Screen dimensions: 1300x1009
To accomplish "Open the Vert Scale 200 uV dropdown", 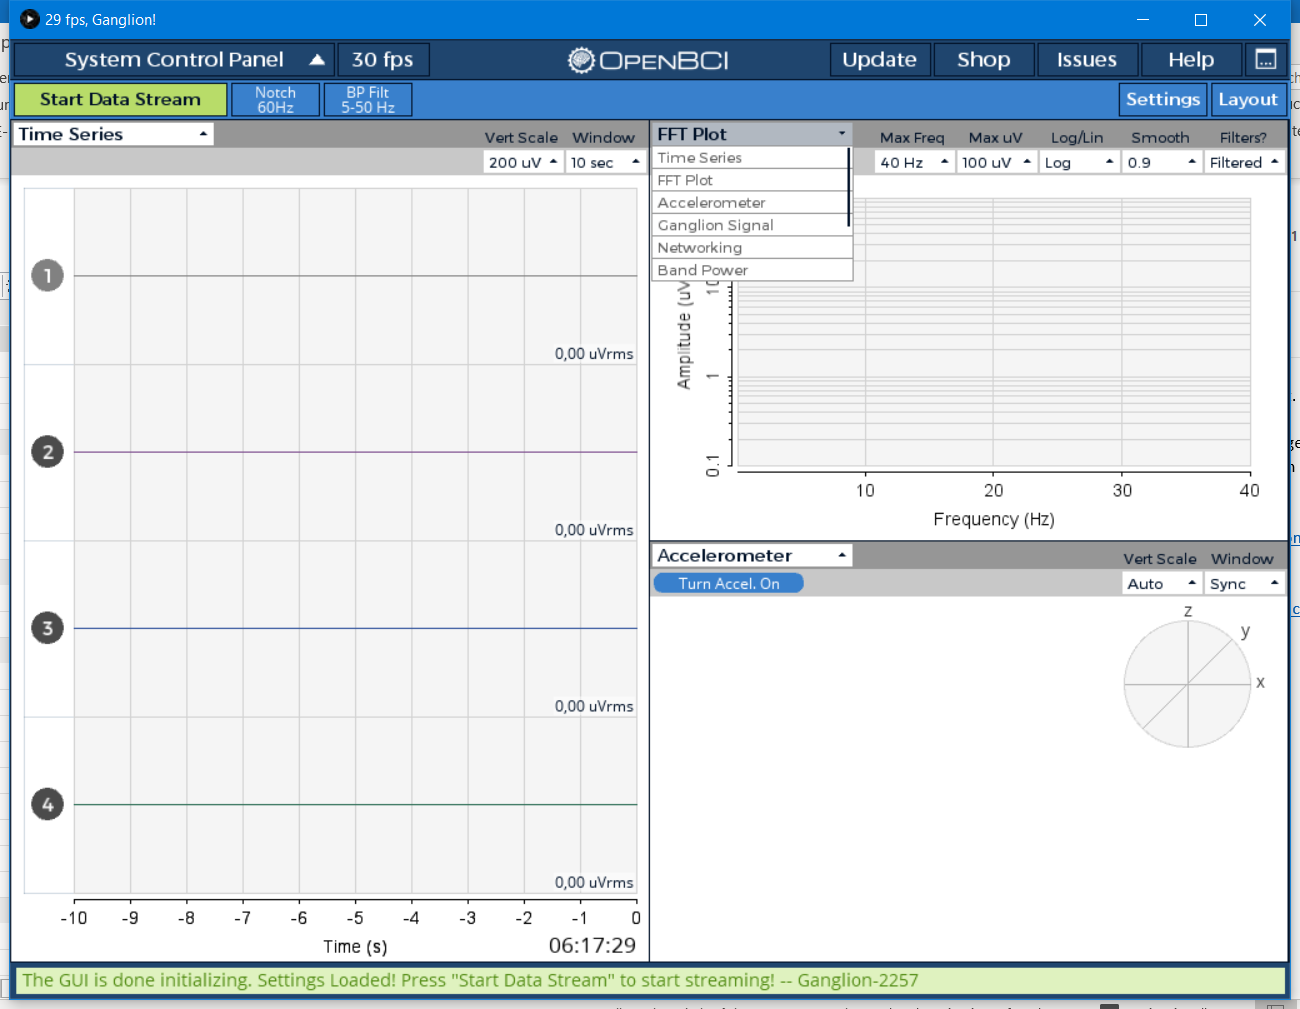I will [x=523, y=161].
